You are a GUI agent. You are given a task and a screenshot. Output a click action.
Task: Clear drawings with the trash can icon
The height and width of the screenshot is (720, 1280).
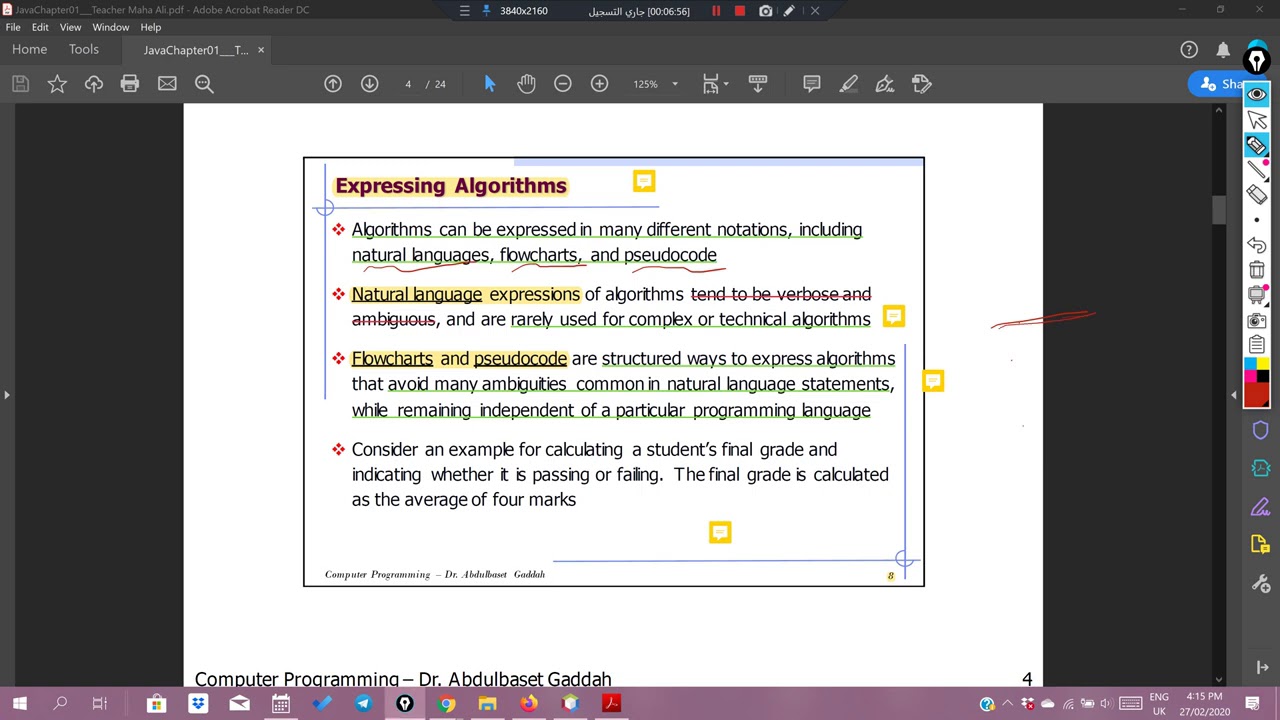point(1257,270)
